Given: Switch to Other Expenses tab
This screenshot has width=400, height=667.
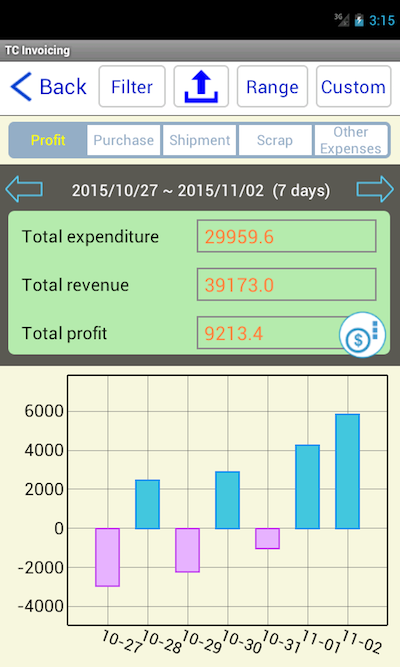Looking at the screenshot, I should coord(351,140).
